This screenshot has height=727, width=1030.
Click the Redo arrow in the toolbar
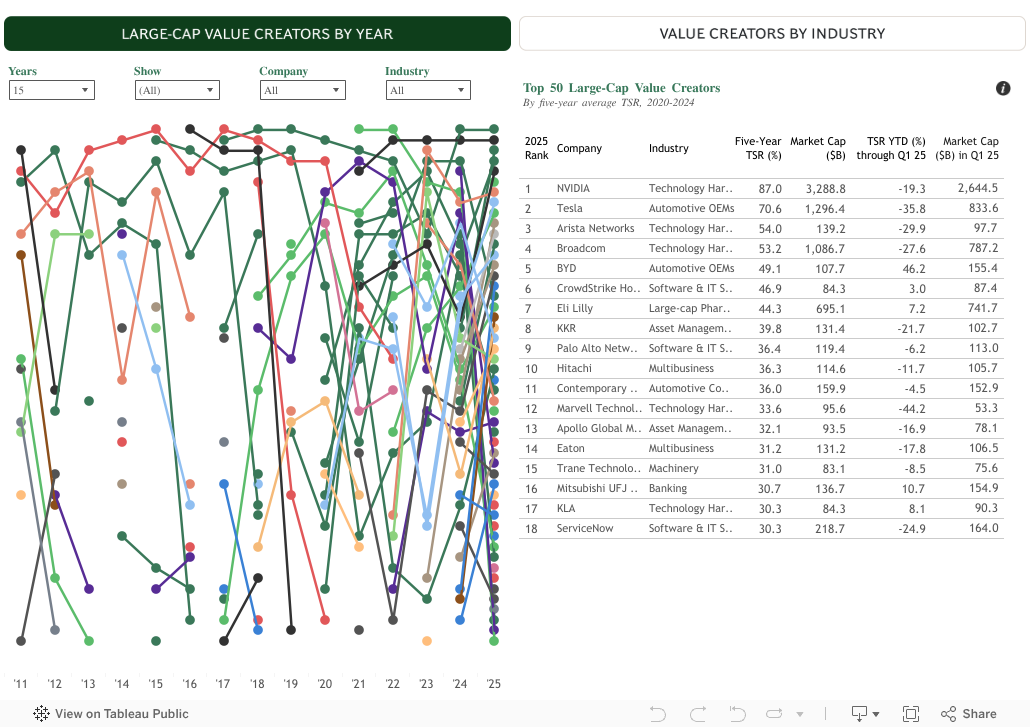coord(697,714)
